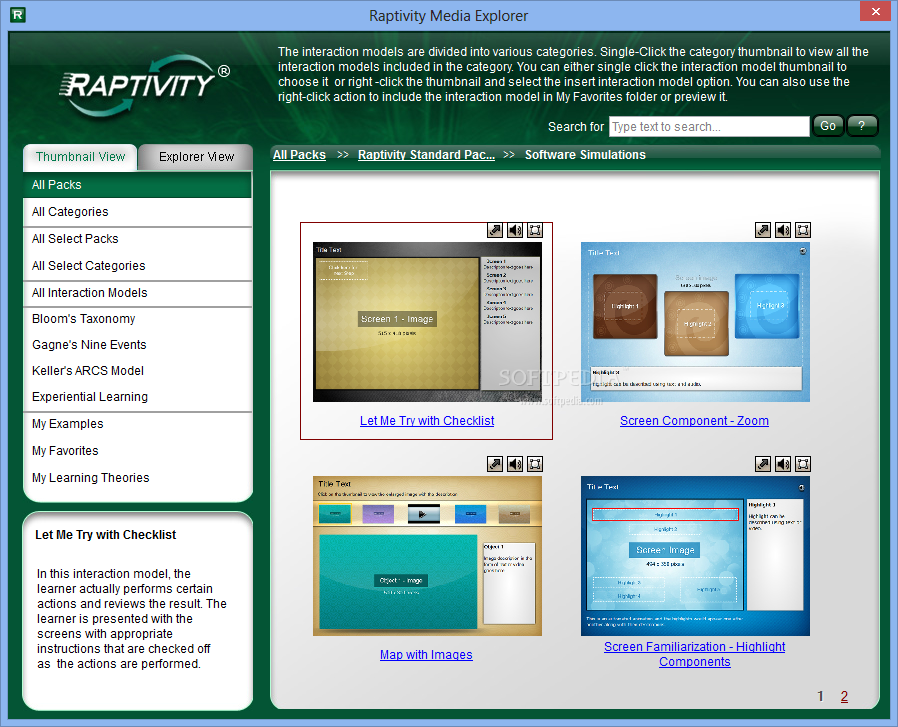This screenshot has height=727, width=898.
Task: Click the search text field
Action: point(709,127)
